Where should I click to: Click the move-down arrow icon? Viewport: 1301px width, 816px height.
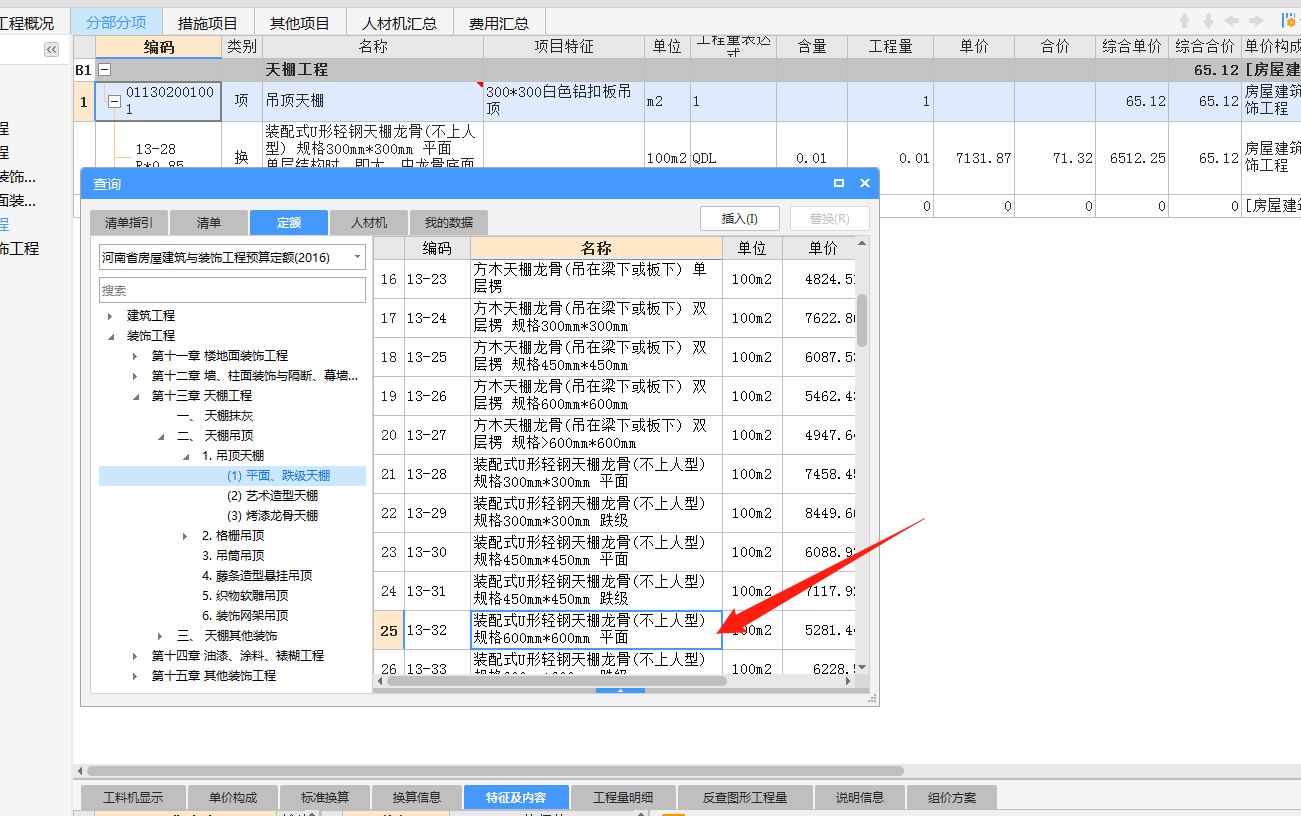pyautogui.click(x=1208, y=21)
